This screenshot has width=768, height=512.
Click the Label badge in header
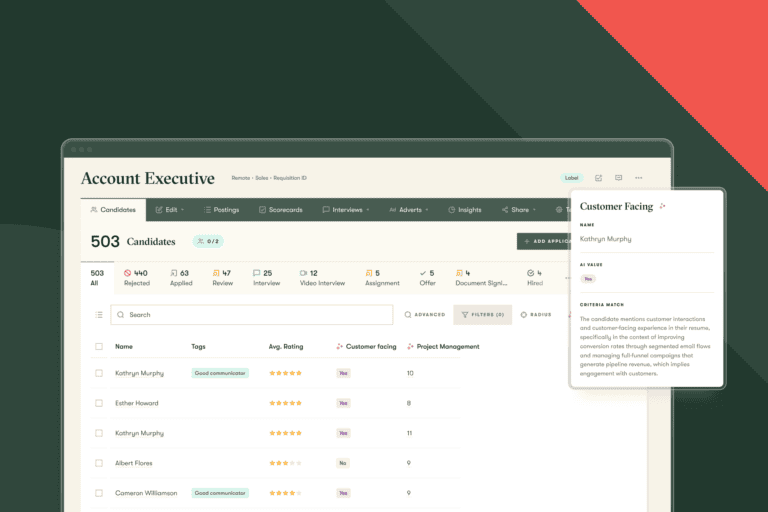pos(572,178)
